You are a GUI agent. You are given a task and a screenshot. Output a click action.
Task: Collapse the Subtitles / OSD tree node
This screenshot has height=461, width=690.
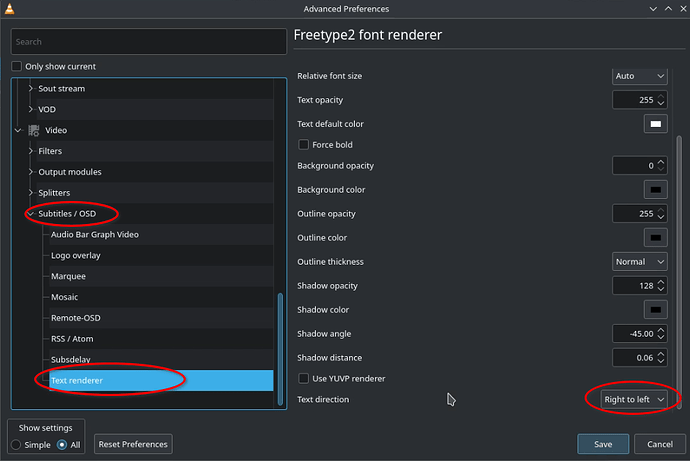click(31, 214)
